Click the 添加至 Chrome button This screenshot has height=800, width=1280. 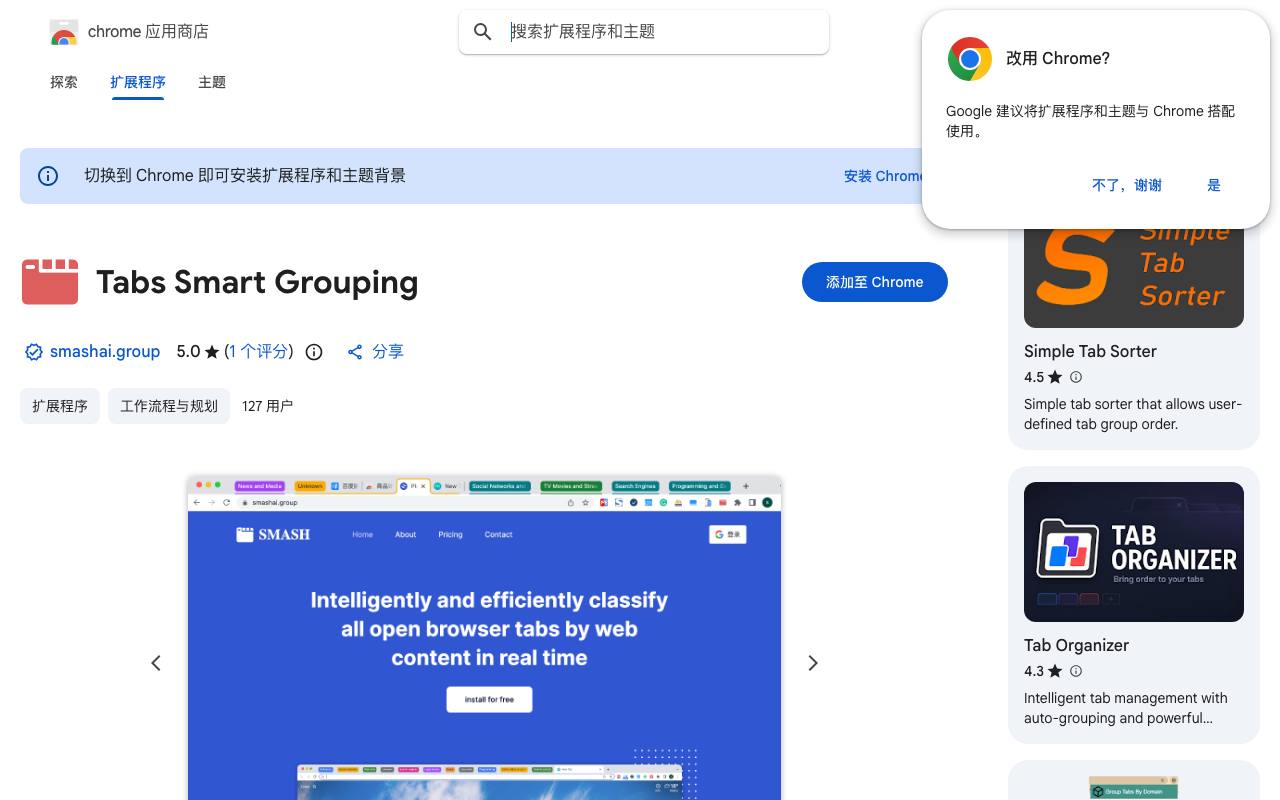(875, 282)
